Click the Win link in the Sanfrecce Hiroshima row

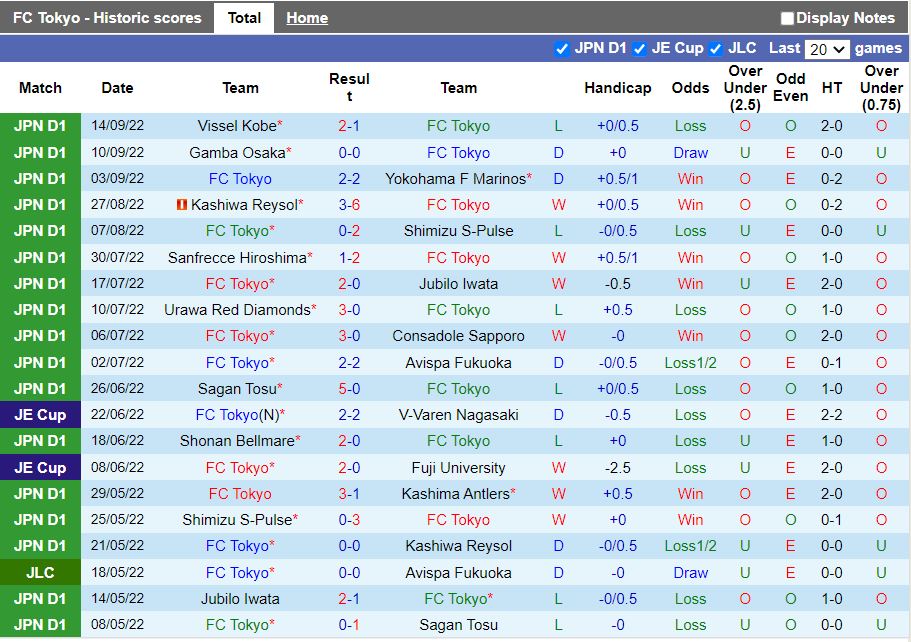pyautogui.click(x=690, y=257)
